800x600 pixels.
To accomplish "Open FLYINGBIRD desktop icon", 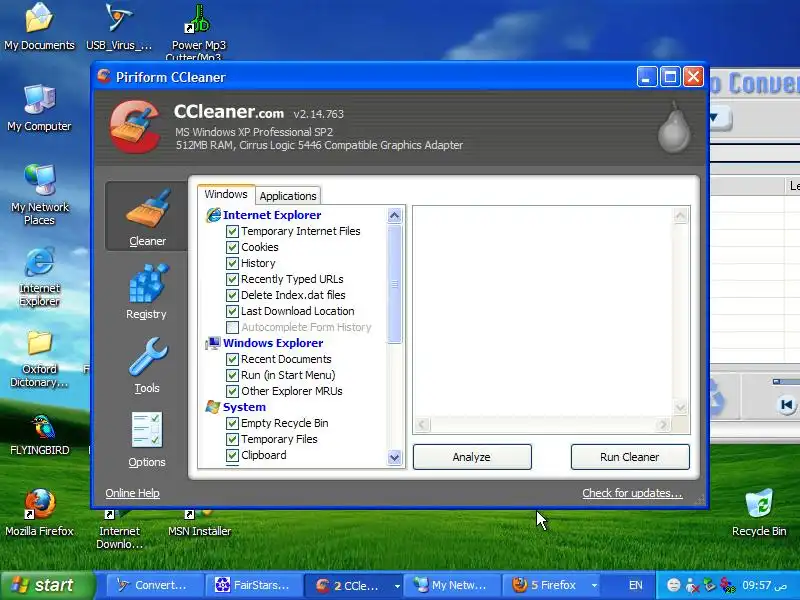I will 39,434.
